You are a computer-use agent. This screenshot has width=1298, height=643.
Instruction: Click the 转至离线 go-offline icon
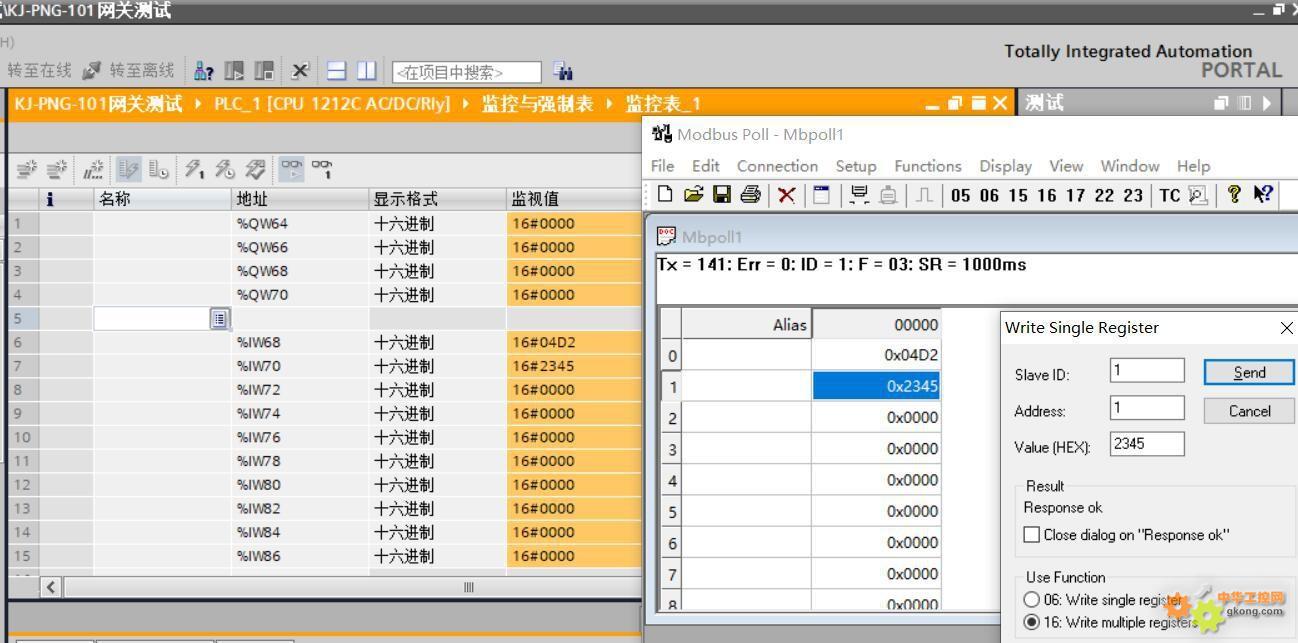coord(91,71)
